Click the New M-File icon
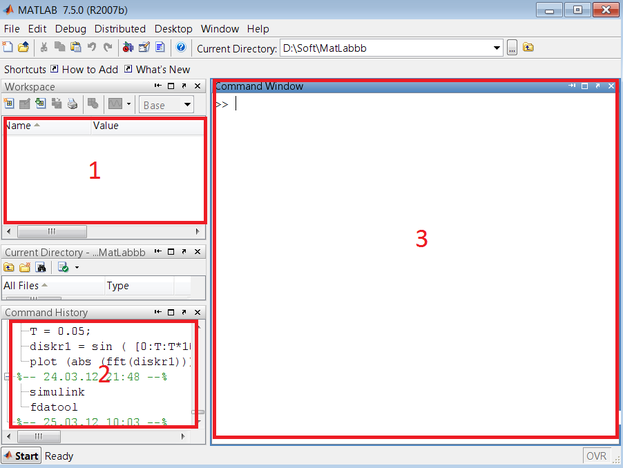Viewport: 623px width, 468px height. 8,47
